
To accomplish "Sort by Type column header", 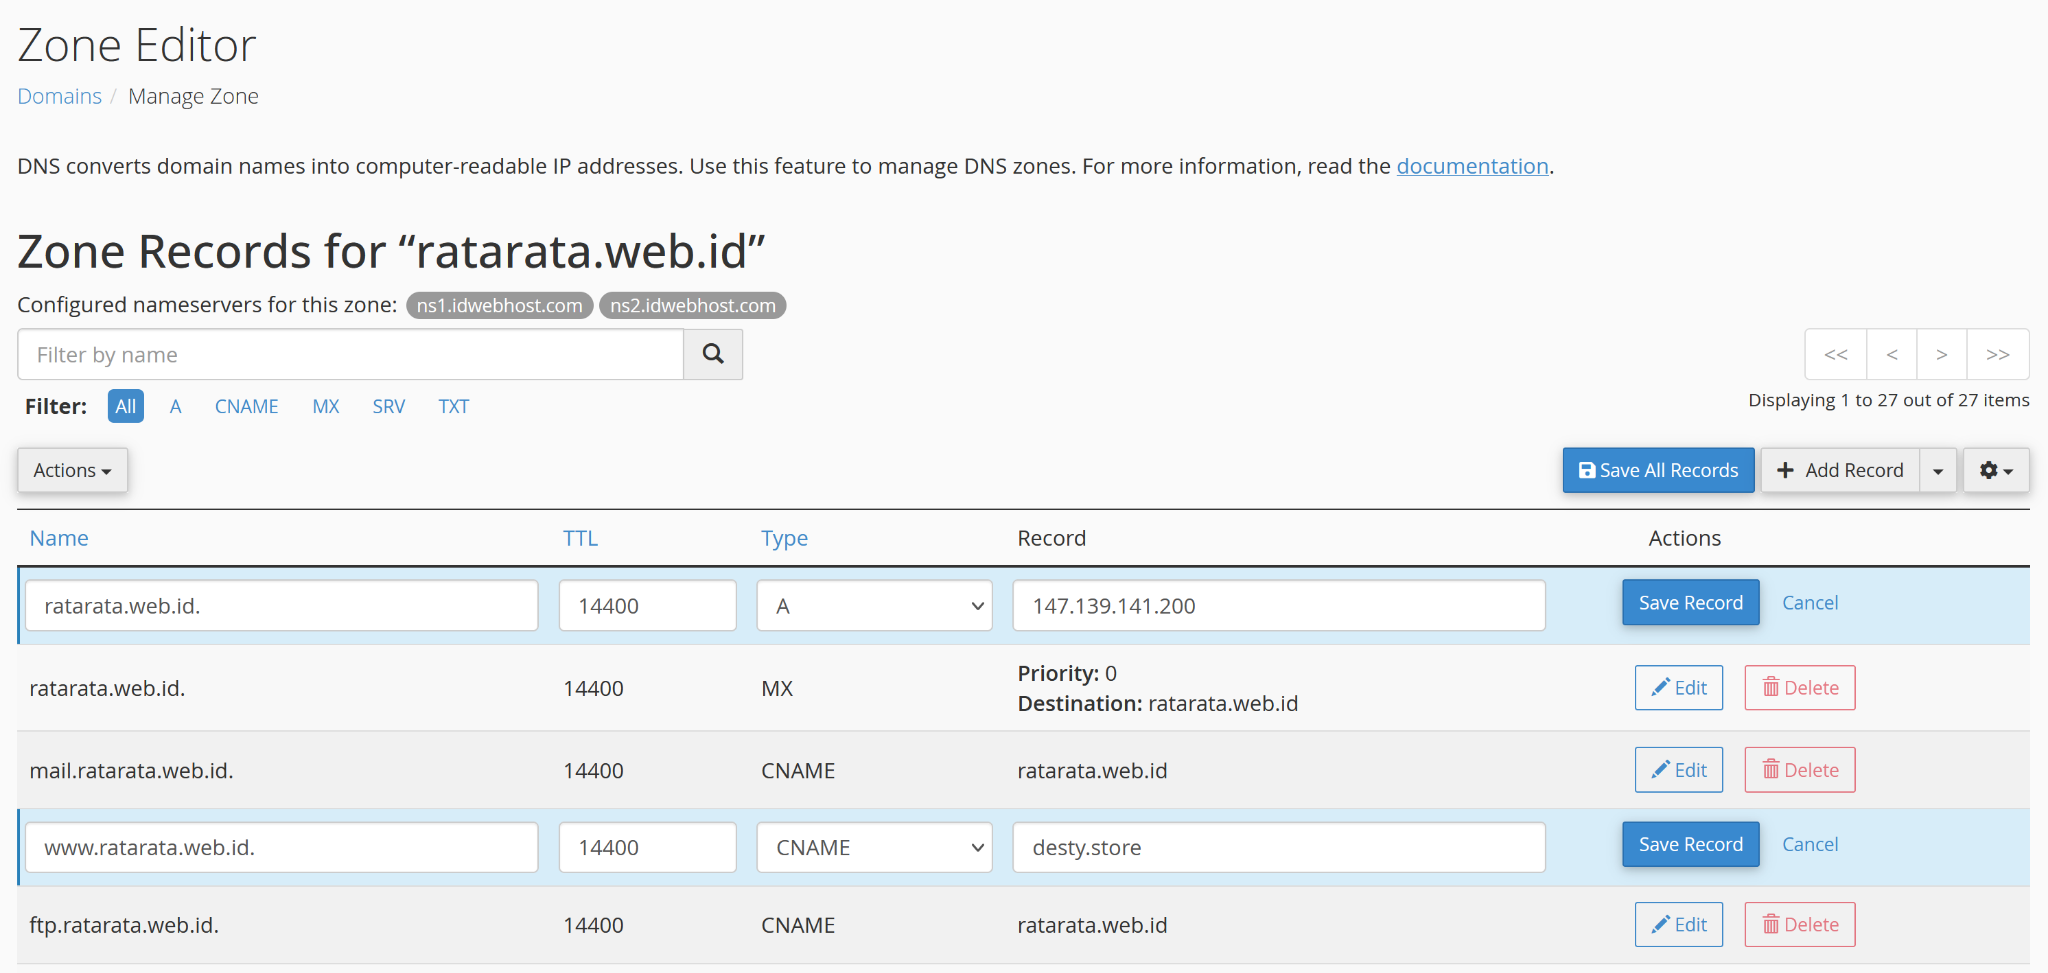I will point(784,538).
